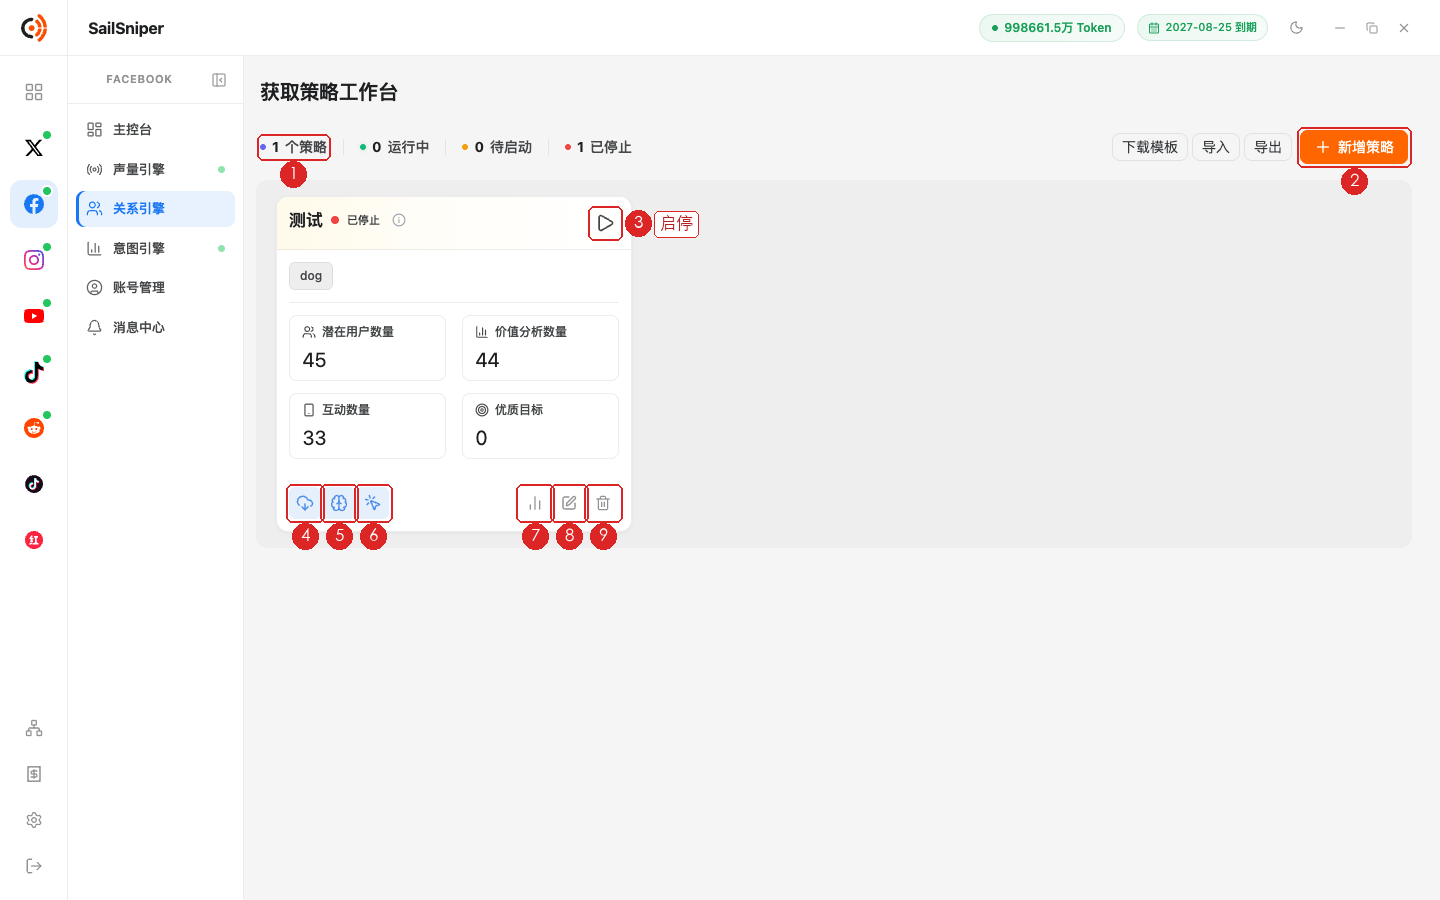This screenshot has width=1440, height=900.
Task: Click the 导出 button
Action: 1268,147
